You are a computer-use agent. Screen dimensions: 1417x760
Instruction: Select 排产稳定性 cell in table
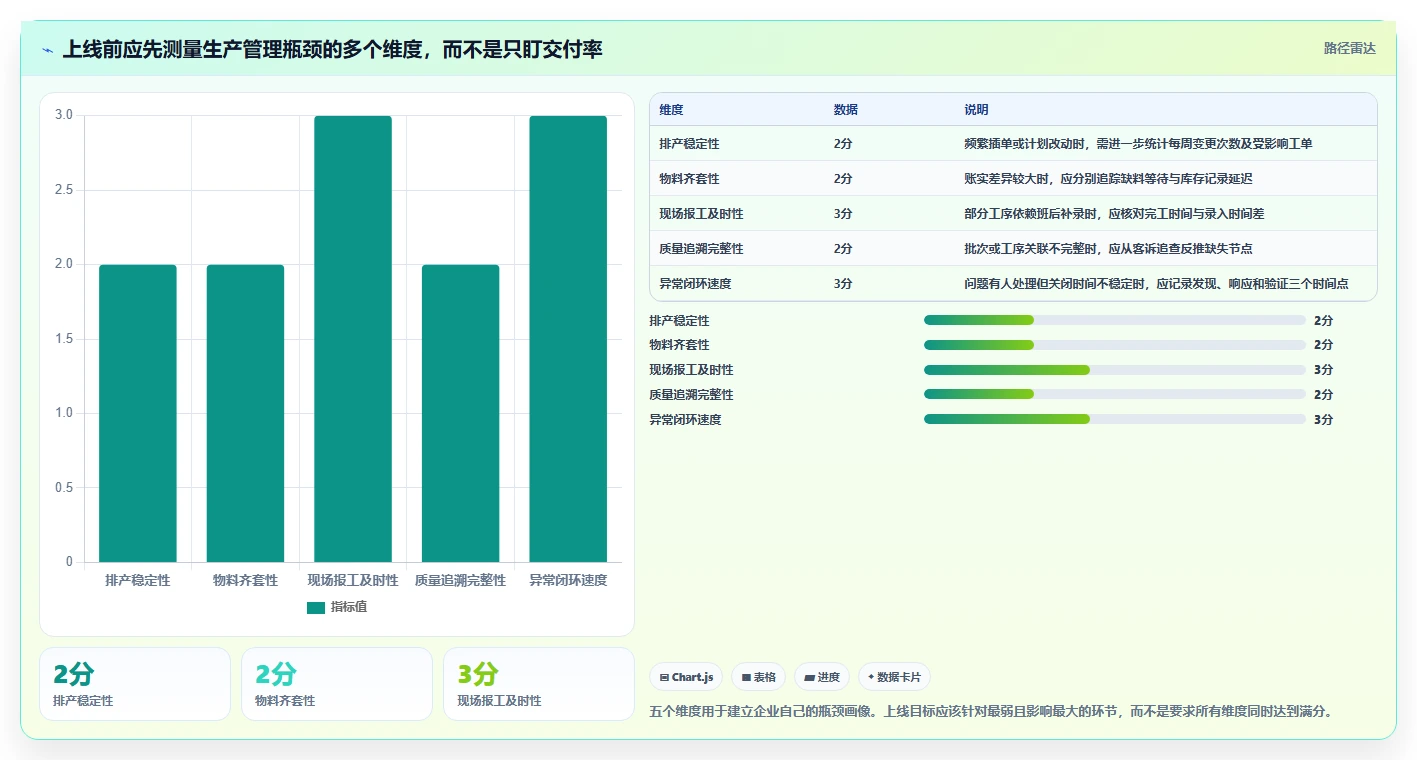click(689, 144)
